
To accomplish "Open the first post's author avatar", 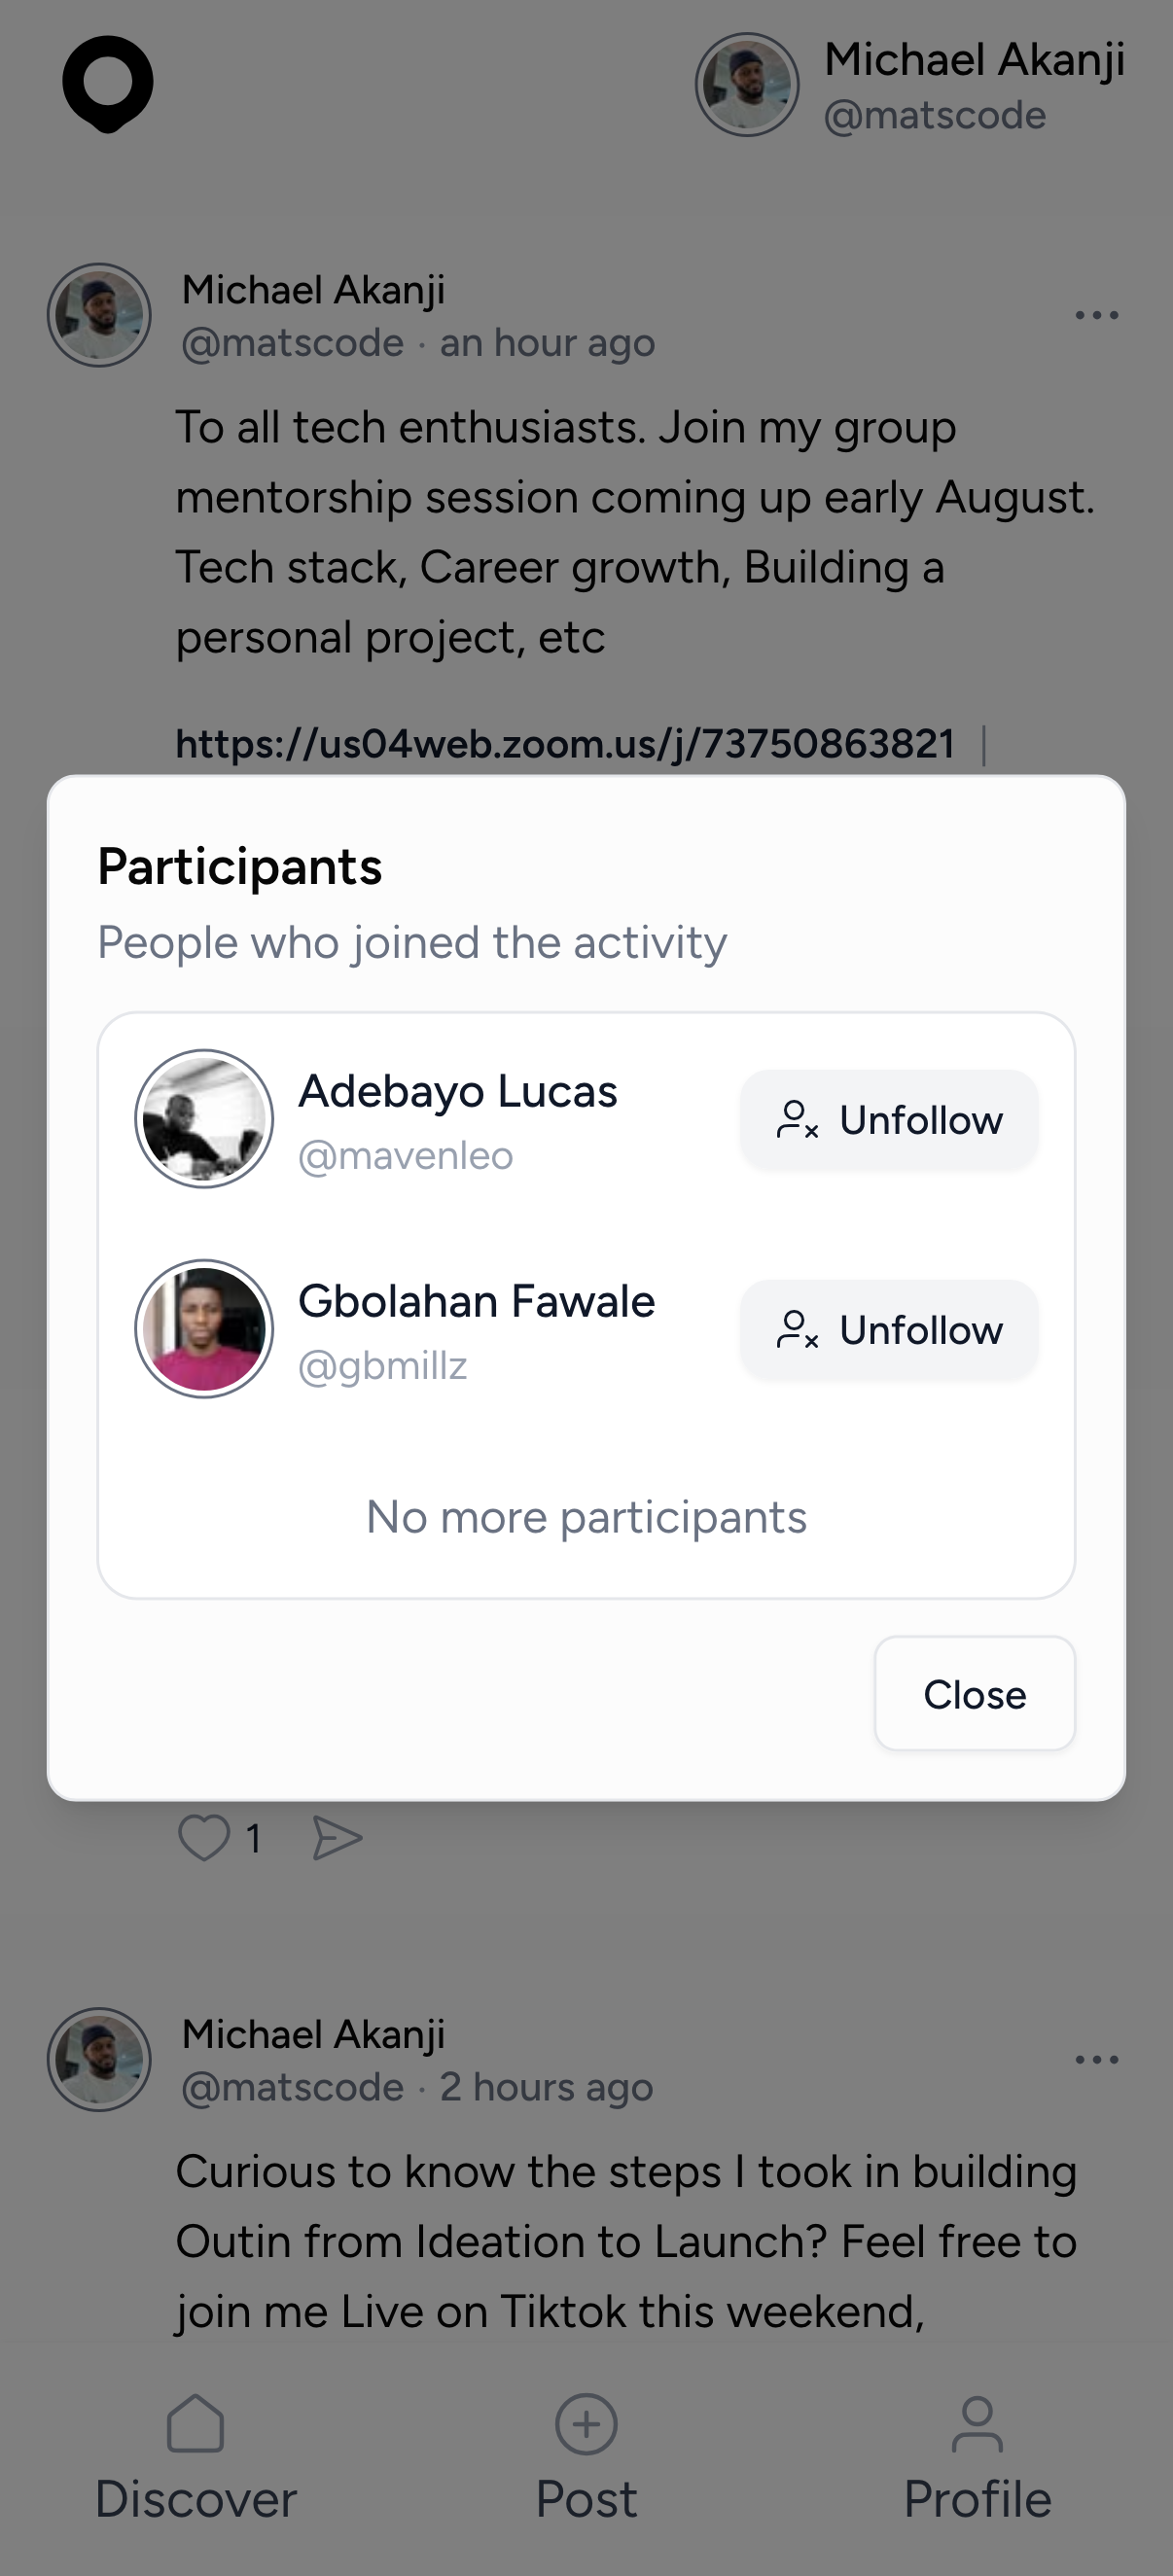I will [x=99, y=315].
